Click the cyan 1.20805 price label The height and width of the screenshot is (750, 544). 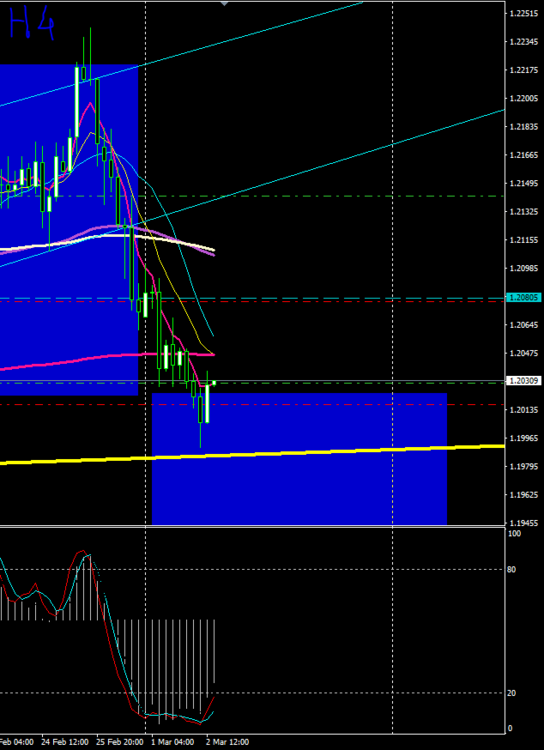coord(524,298)
